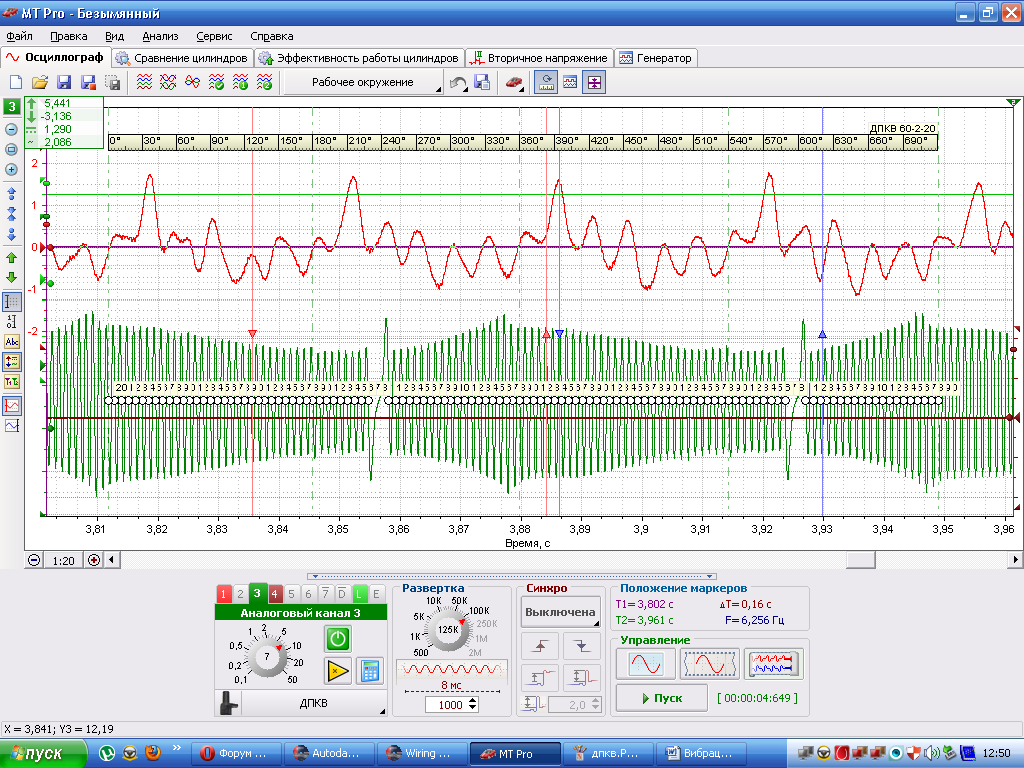
Task: Switch to the Сравнение цилиндров tab
Action: 182,58
